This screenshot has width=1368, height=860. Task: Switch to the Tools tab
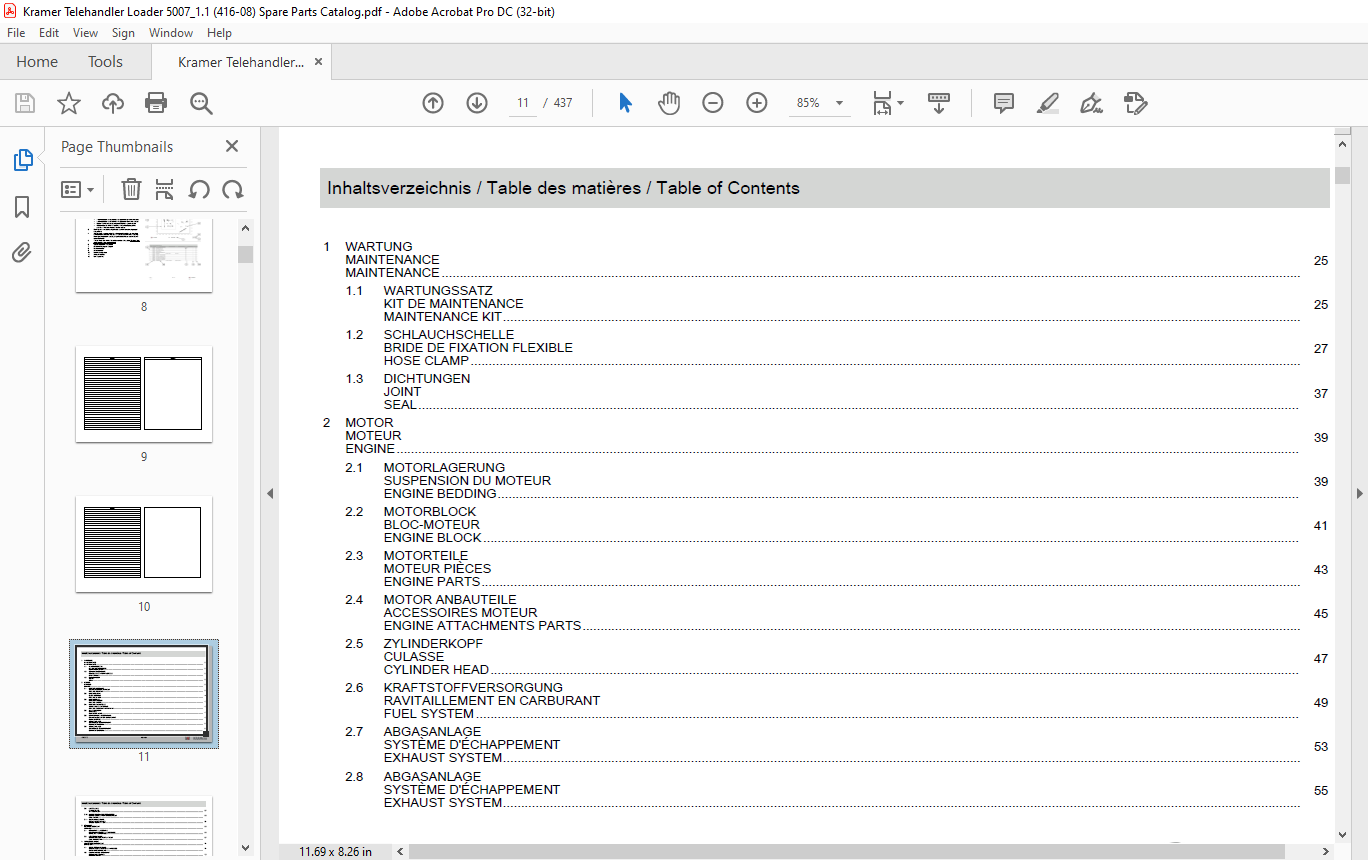[105, 62]
